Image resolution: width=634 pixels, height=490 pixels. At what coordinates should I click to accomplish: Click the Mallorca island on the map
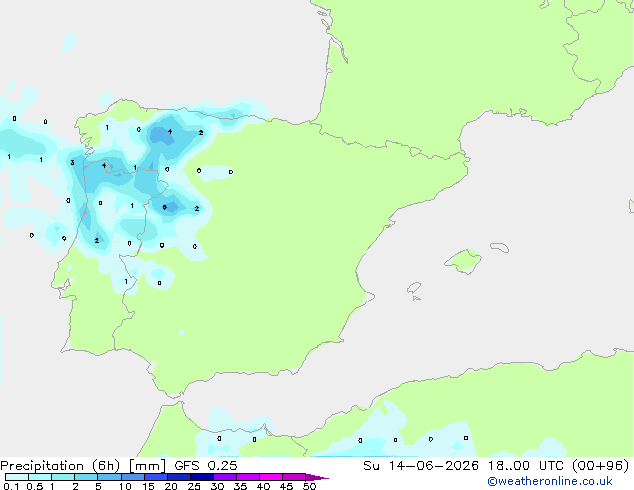[x=463, y=261]
